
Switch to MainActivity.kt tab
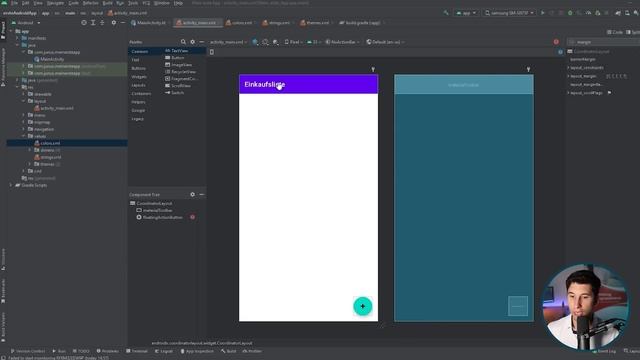point(149,22)
